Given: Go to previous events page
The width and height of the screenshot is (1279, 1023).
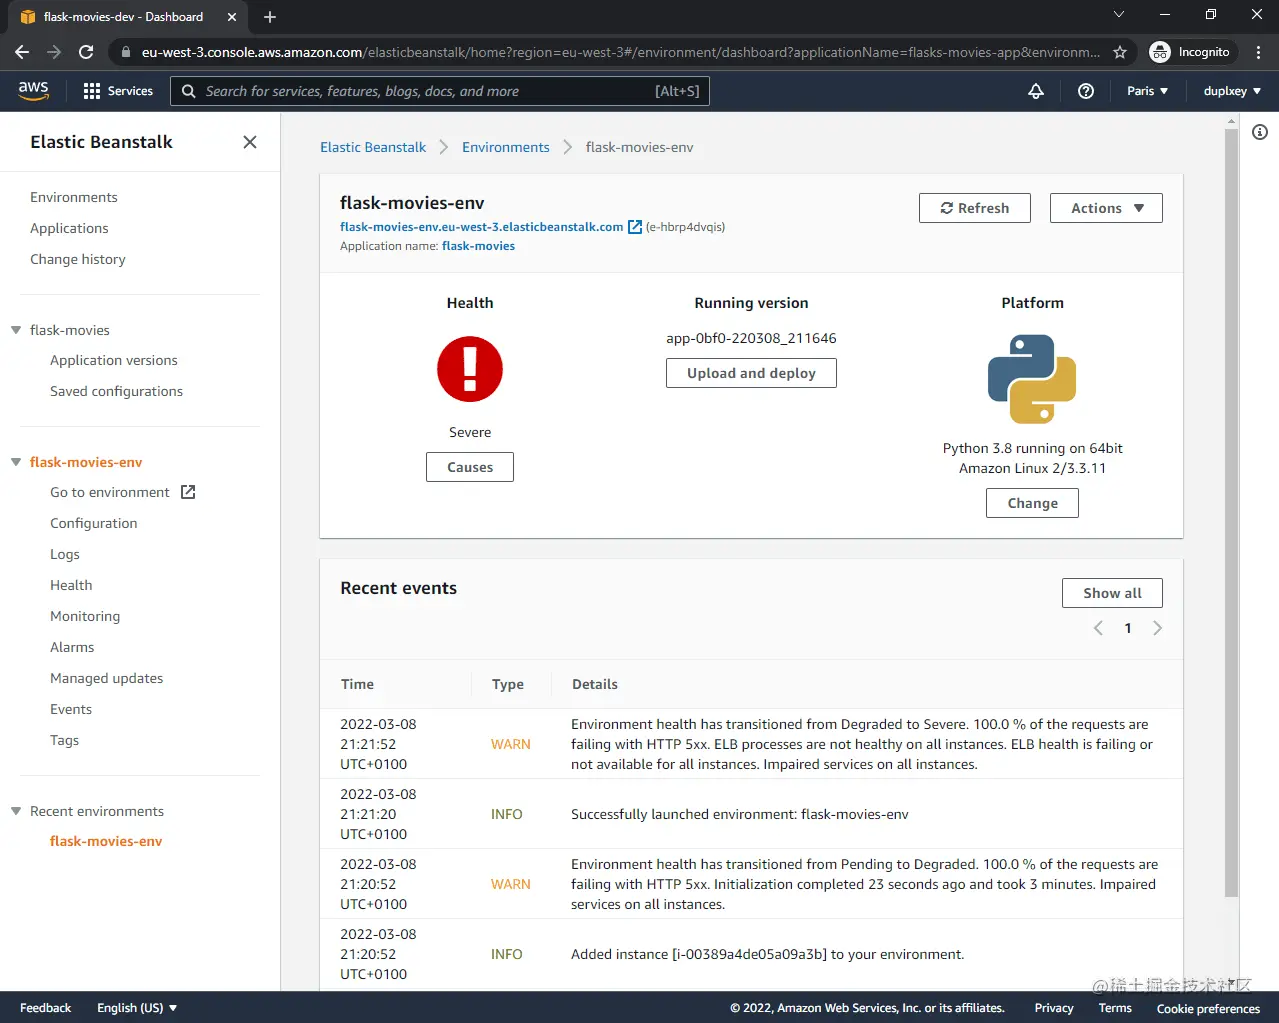Looking at the screenshot, I should point(1098,628).
